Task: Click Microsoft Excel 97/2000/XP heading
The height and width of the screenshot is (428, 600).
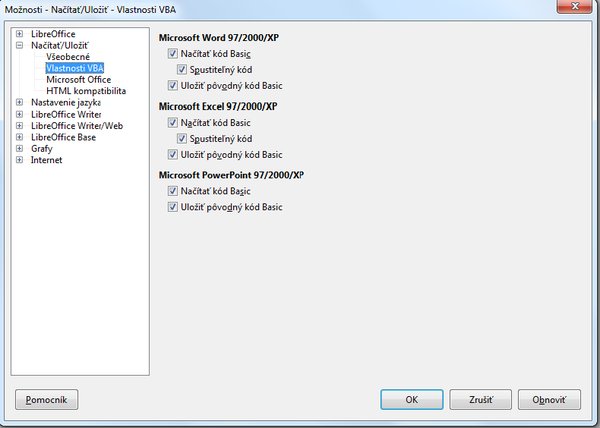Action: click(218, 106)
